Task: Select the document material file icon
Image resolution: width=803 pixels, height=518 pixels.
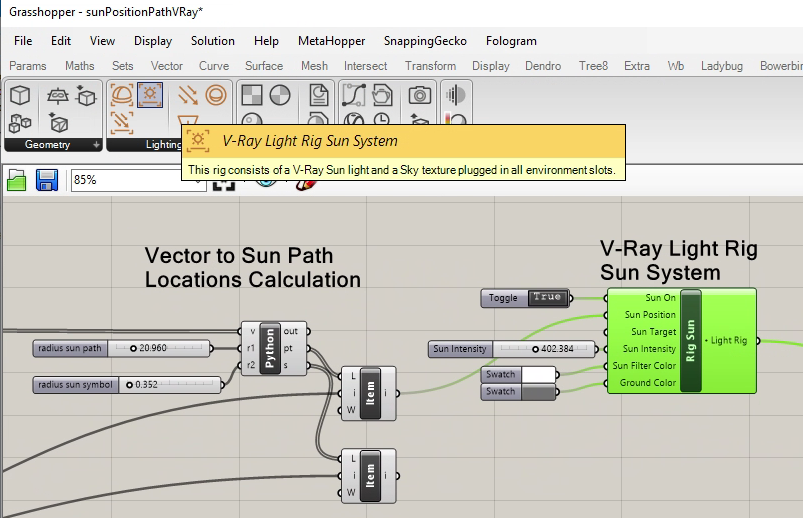Action: [x=319, y=95]
